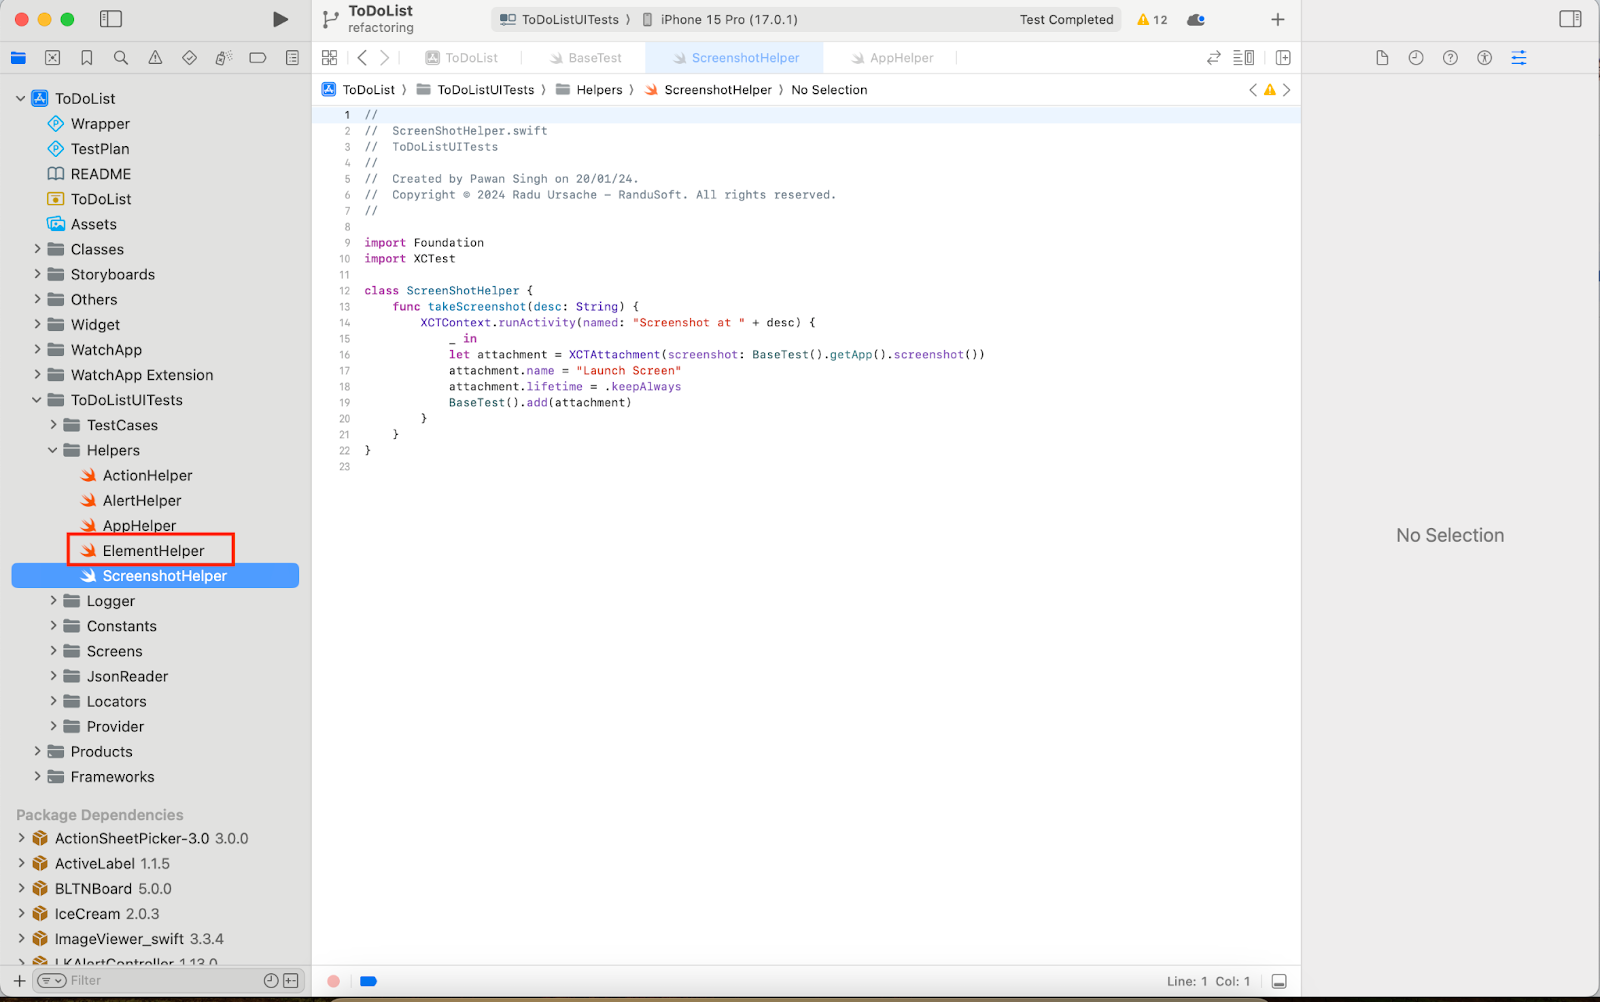
Task: Click the branch icon beside ToDoList refactoring
Action: 331,19
